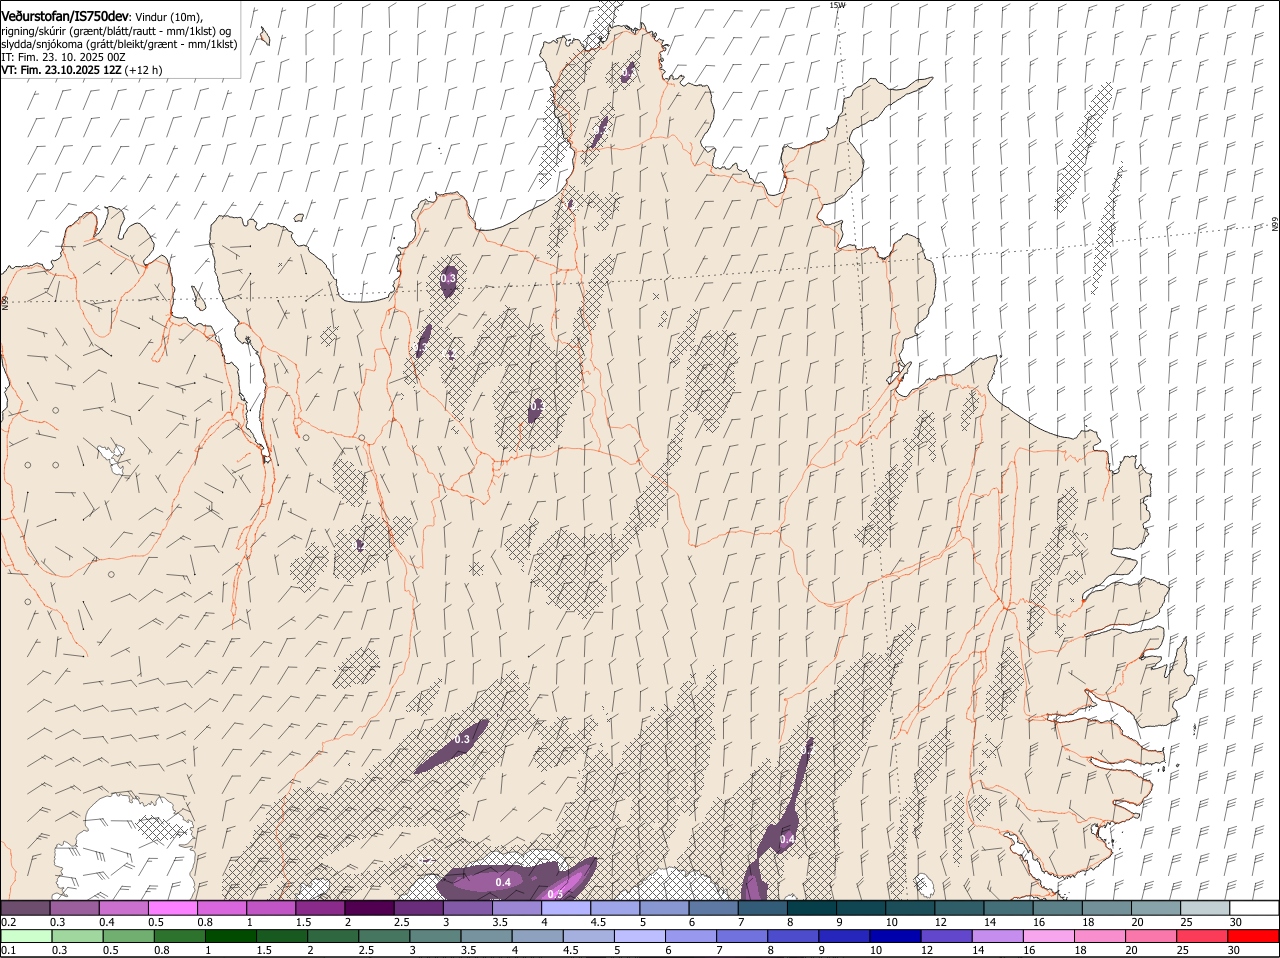Click lower scale swatch between 18 and 20
Image resolution: width=1280 pixels, height=958 pixels.
(x=1102, y=937)
